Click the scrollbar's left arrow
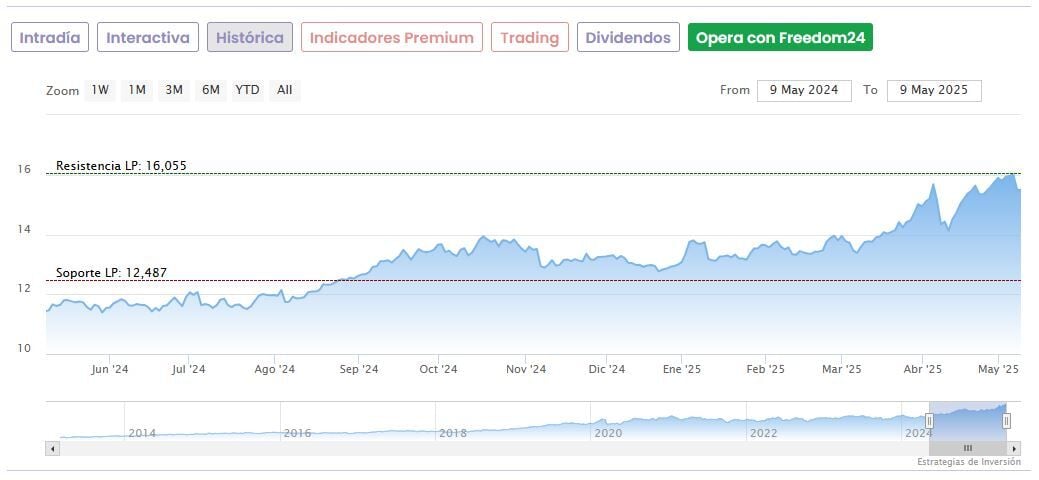The image size is (1039, 480). coord(52,449)
